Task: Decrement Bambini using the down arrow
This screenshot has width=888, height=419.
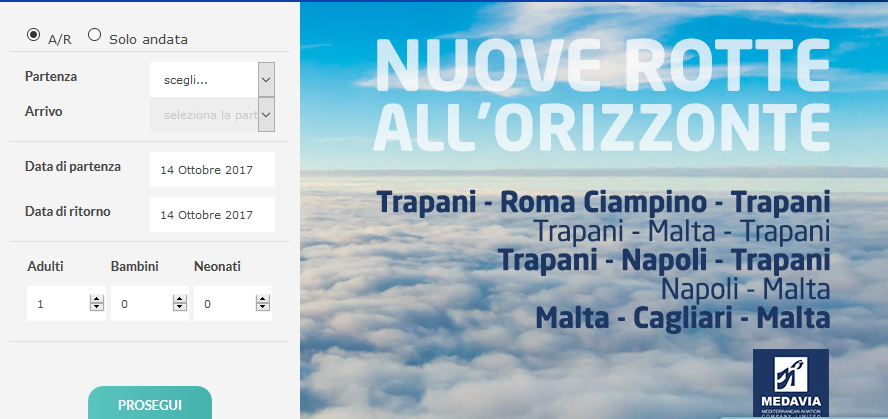Action: (x=180, y=308)
